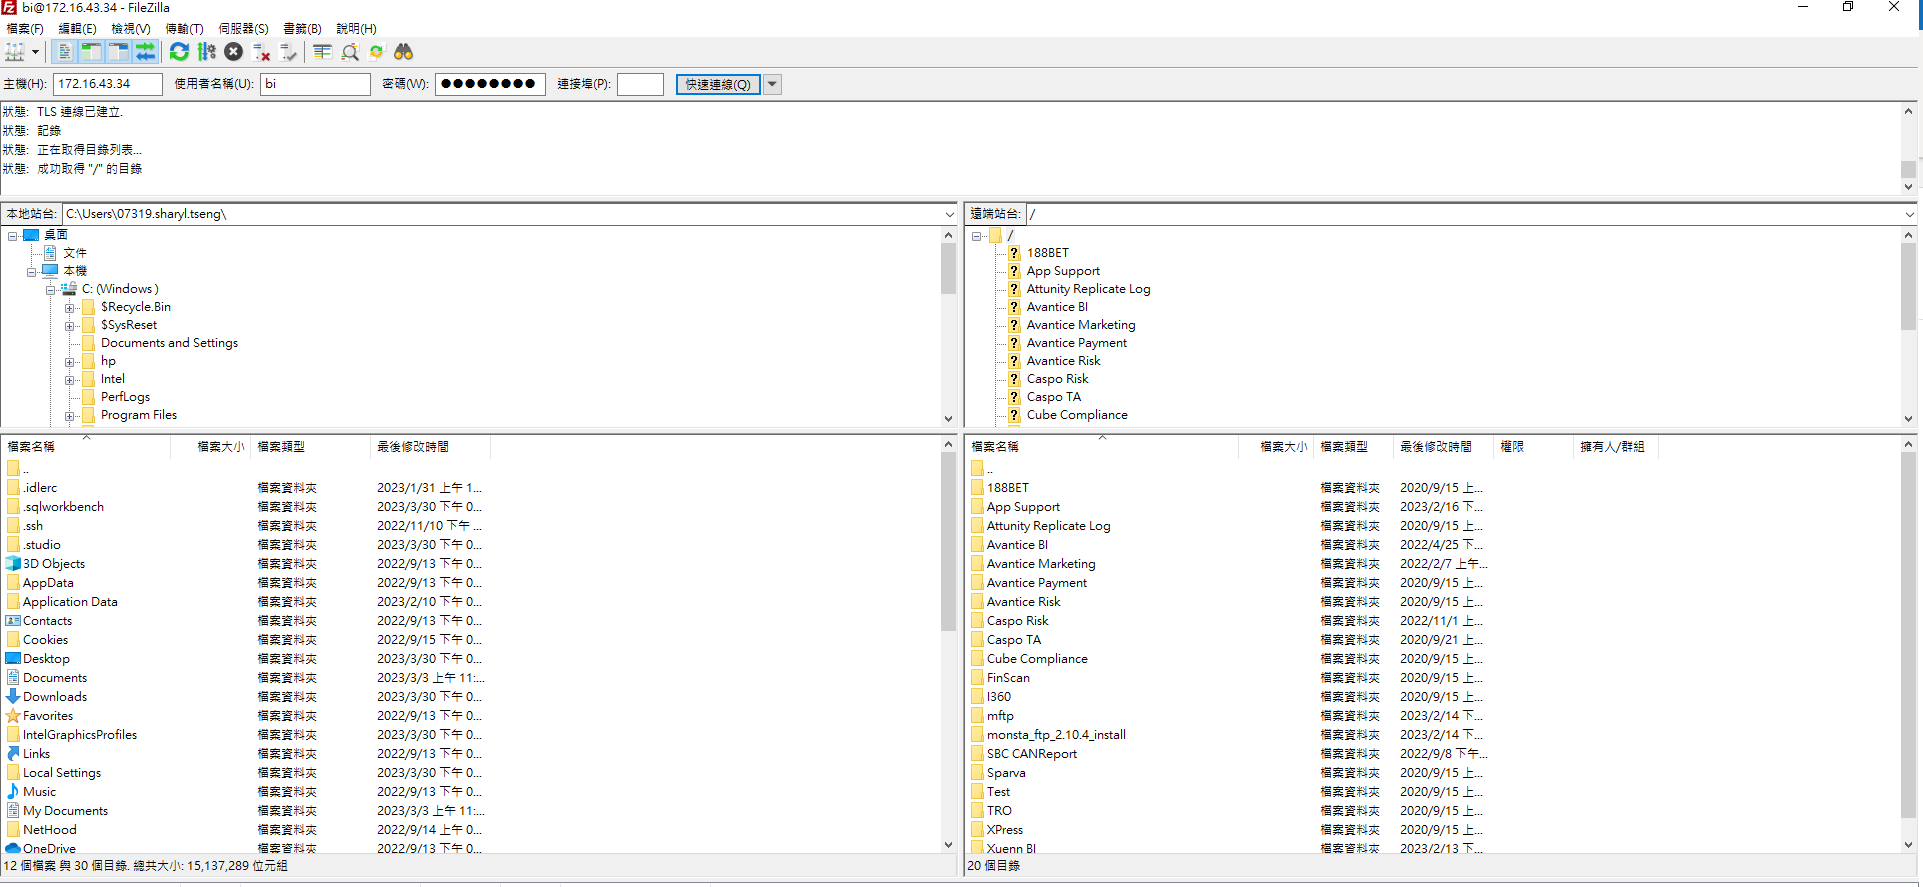Open the Site Manager dropdown arrow
The width and height of the screenshot is (1923, 887).
tap(35, 52)
